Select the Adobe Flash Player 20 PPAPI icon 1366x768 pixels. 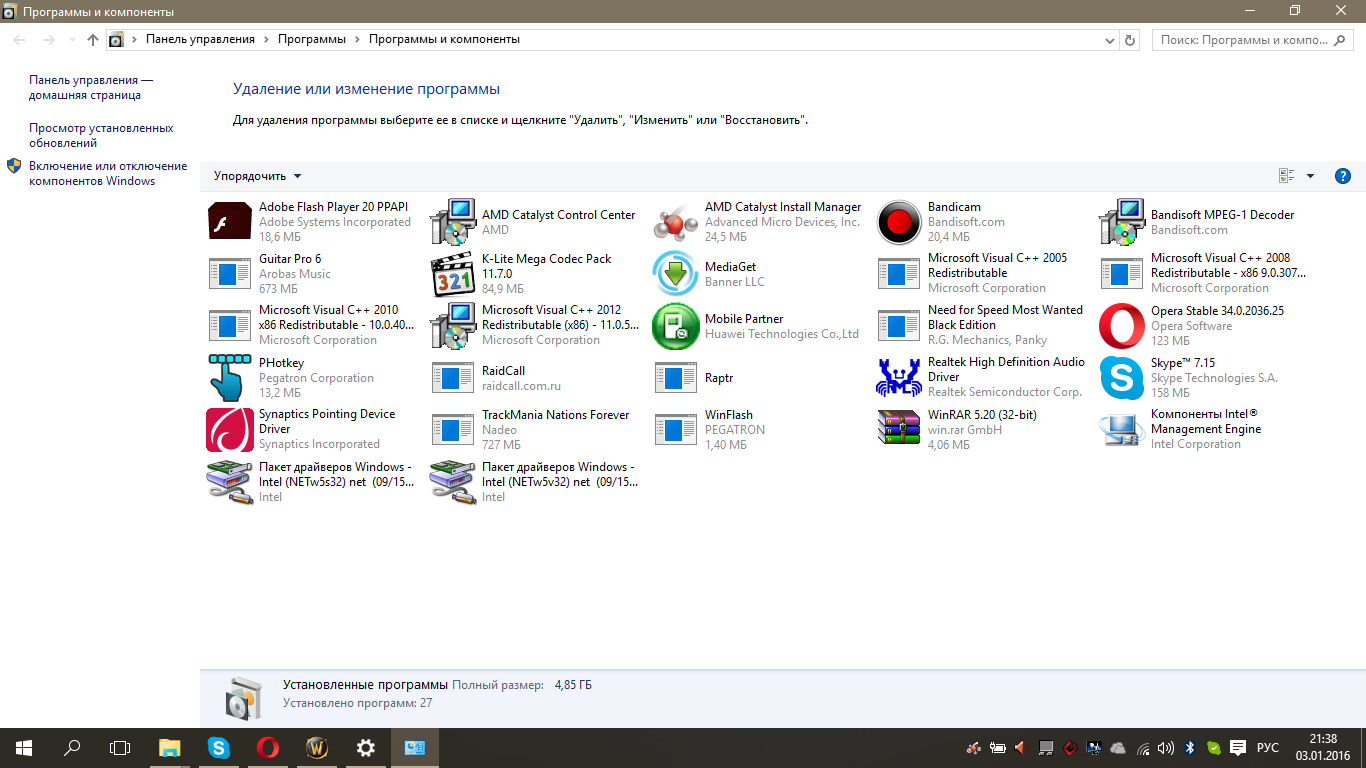click(229, 222)
